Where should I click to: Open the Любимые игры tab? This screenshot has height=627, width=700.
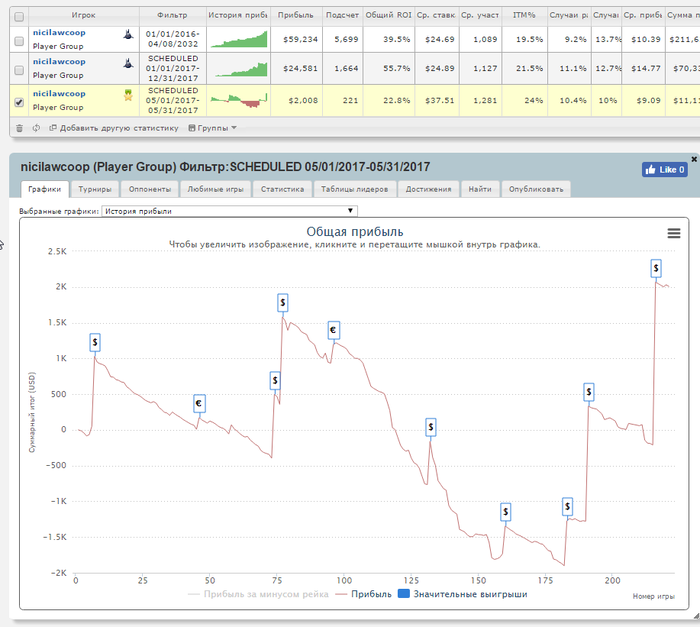pyautogui.click(x=215, y=189)
